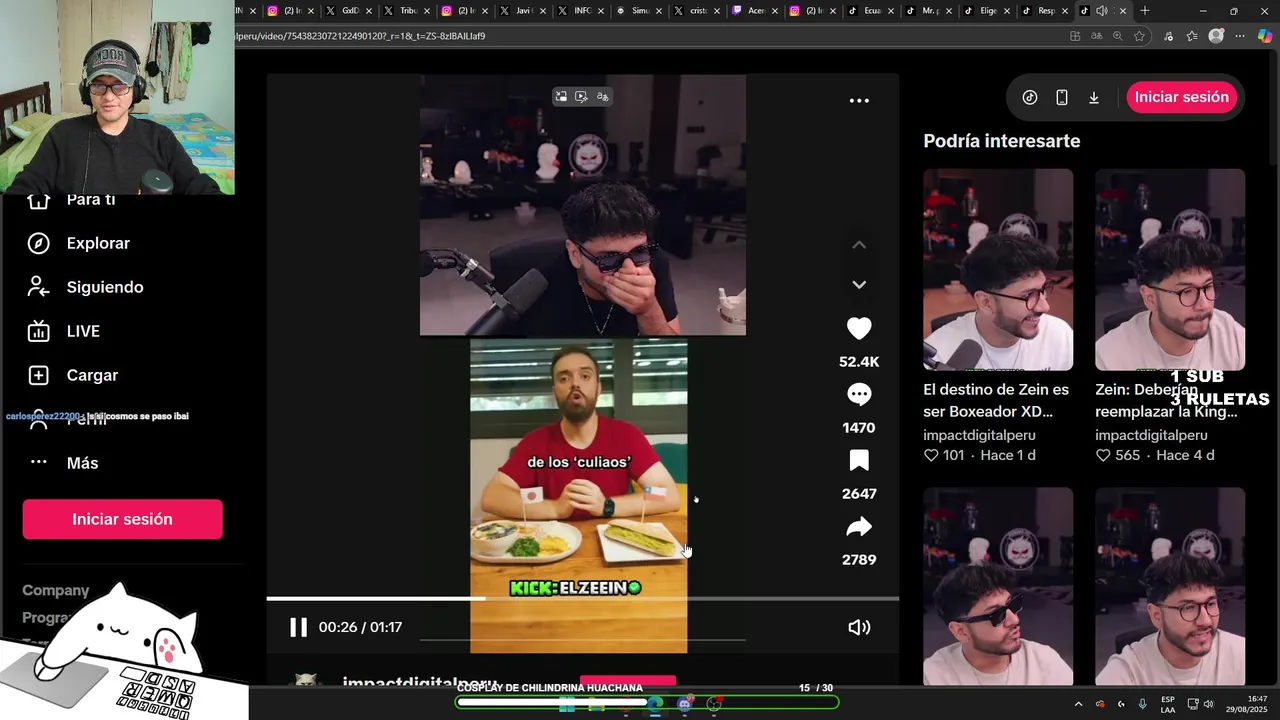Open Cargar in the sidebar
Screen dimensions: 1280x720
point(92,375)
